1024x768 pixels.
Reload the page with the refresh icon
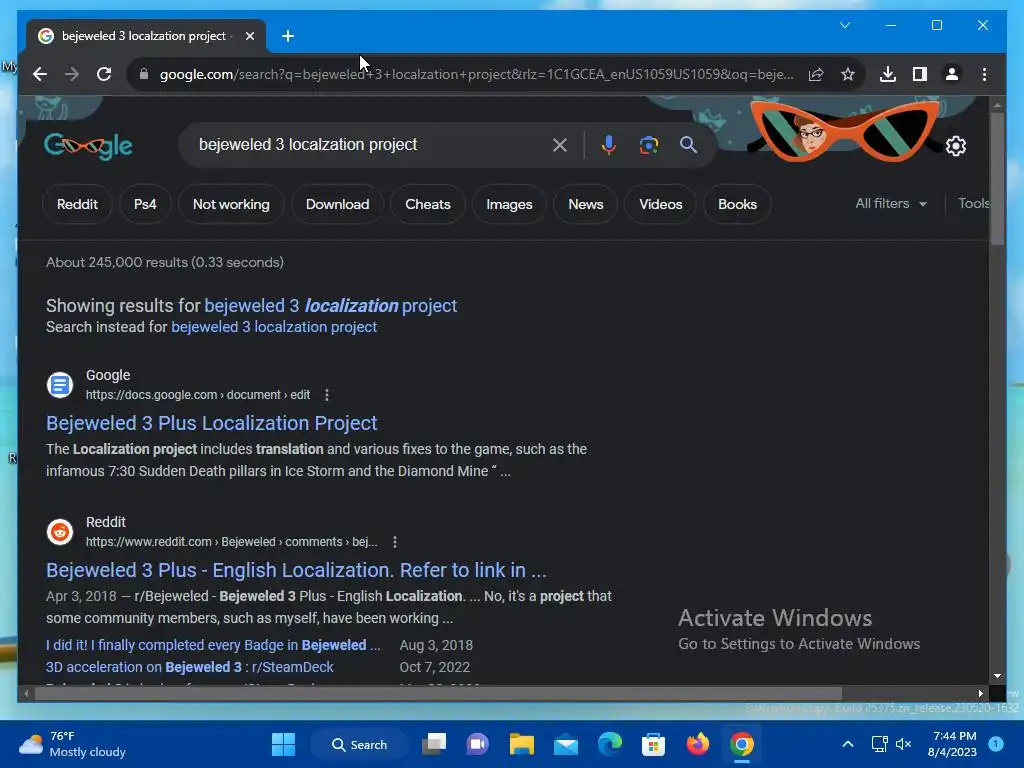[x=104, y=74]
